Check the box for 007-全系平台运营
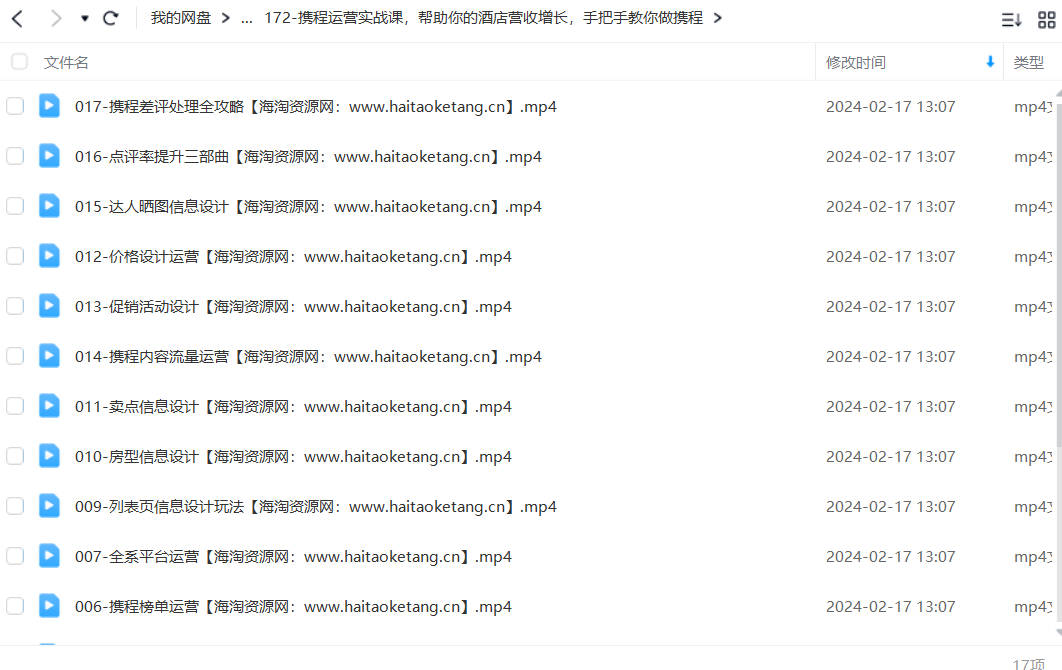The height and width of the screenshot is (670, 1062). (15, 556)
